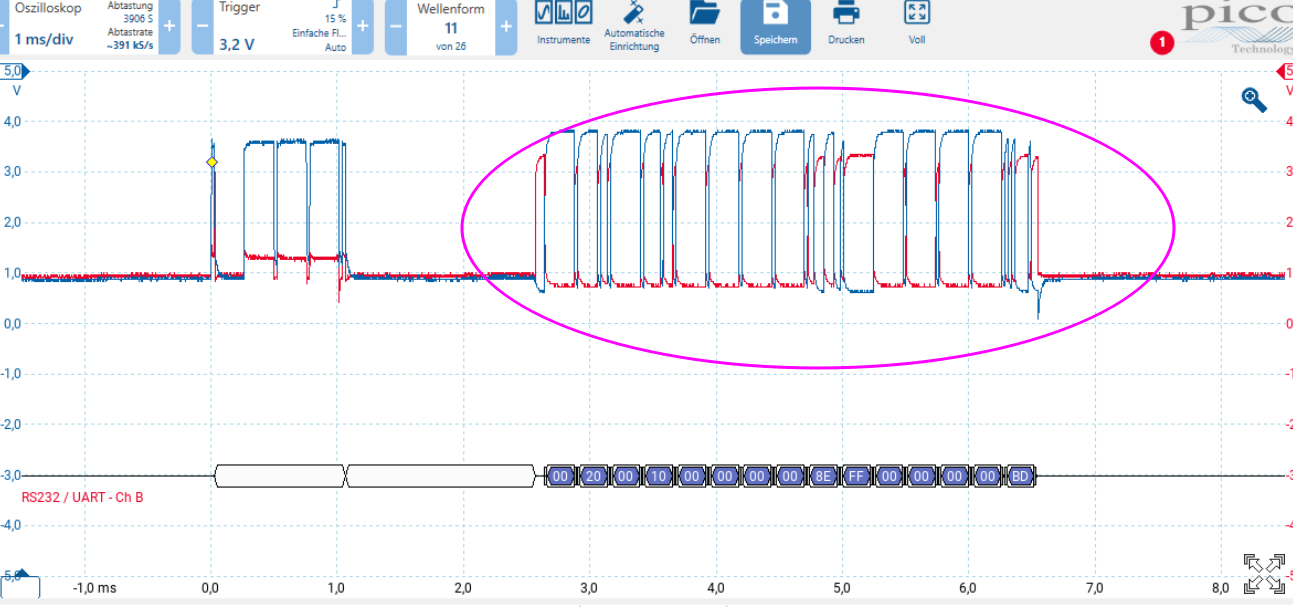Viewport: 1293px width, 608px height.
Task: Select the red channel axis handle on right
Action: click(1285, 72)
